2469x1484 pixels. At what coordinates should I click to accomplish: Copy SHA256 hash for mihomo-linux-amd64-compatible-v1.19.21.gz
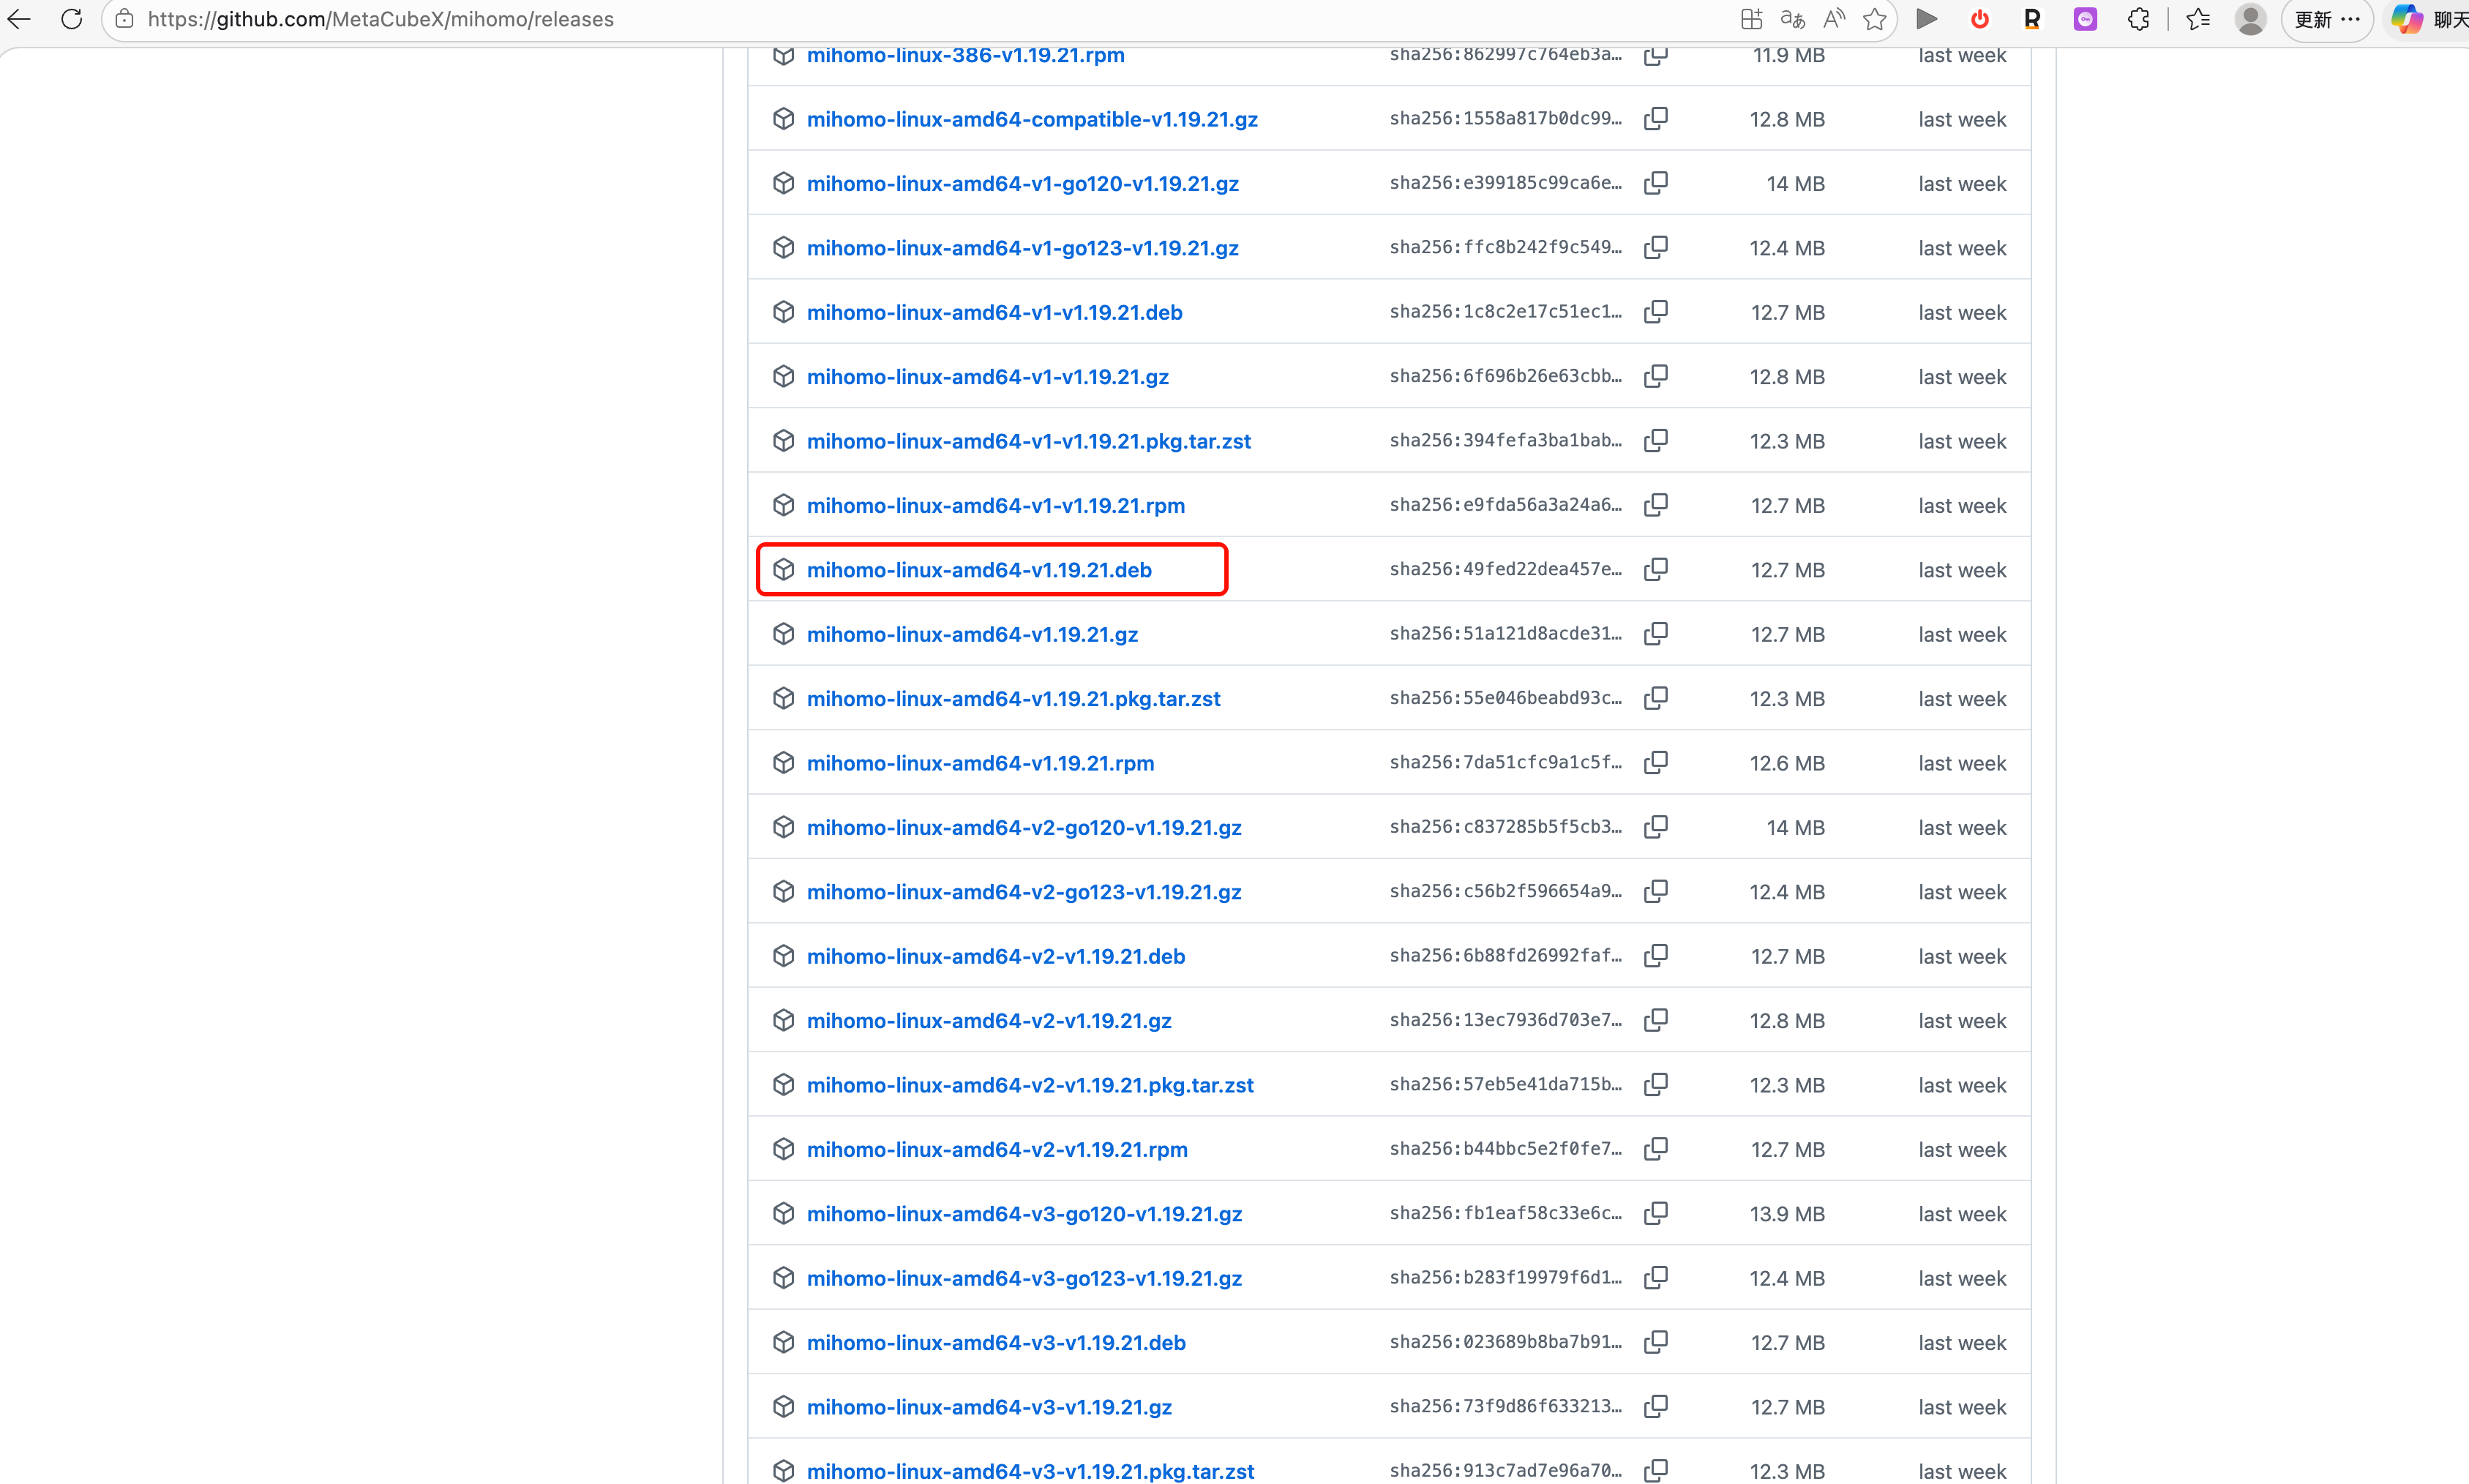tap(1655, 118)
